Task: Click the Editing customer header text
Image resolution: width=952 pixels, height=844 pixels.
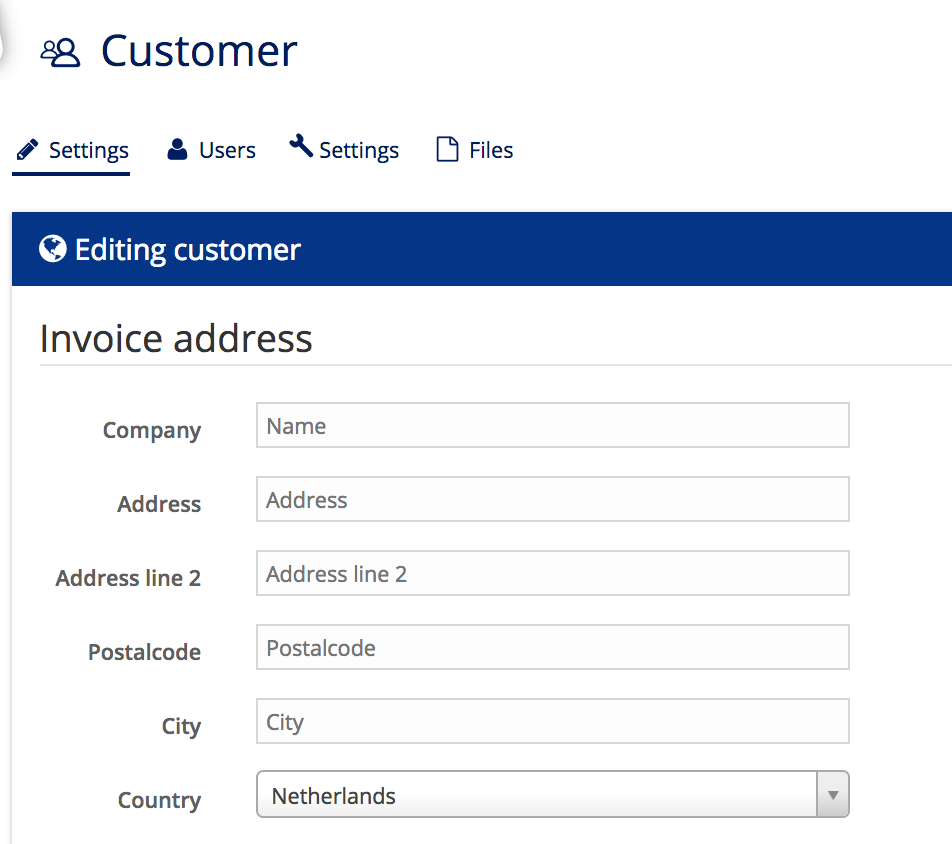Action: pos(188,250)
